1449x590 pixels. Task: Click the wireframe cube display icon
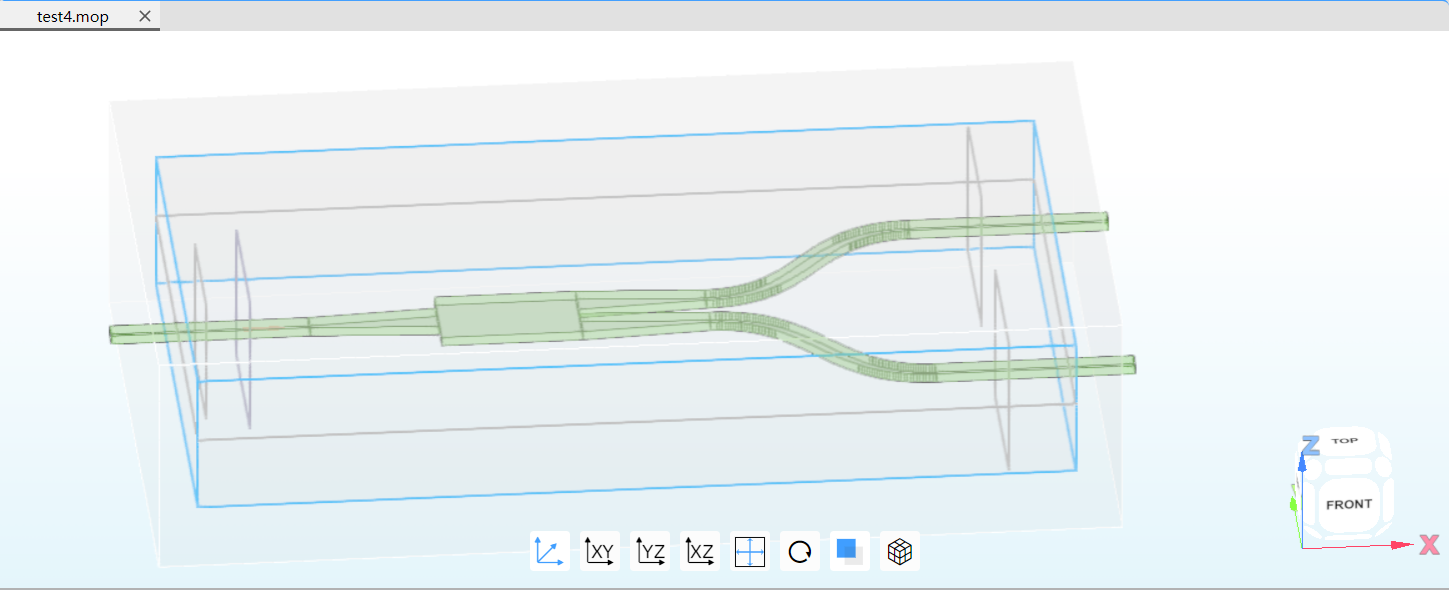[899, 551]
